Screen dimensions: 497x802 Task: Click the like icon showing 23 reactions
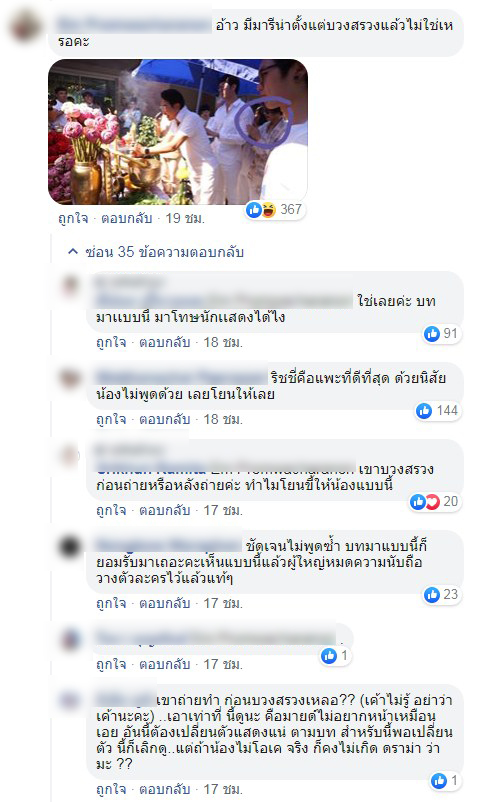pyautogui.click(x=432, y=594)
